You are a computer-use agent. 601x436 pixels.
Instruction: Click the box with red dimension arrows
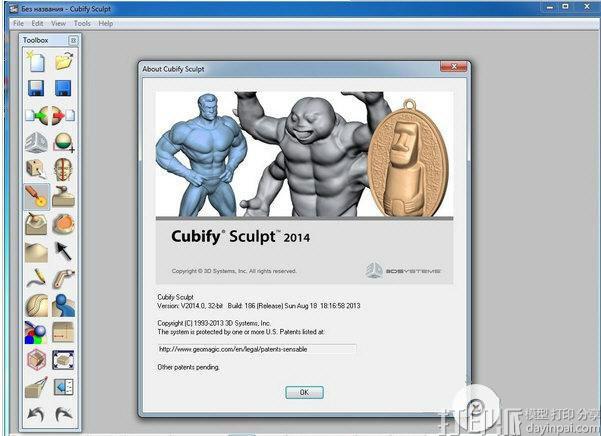[x=64, y=333]
